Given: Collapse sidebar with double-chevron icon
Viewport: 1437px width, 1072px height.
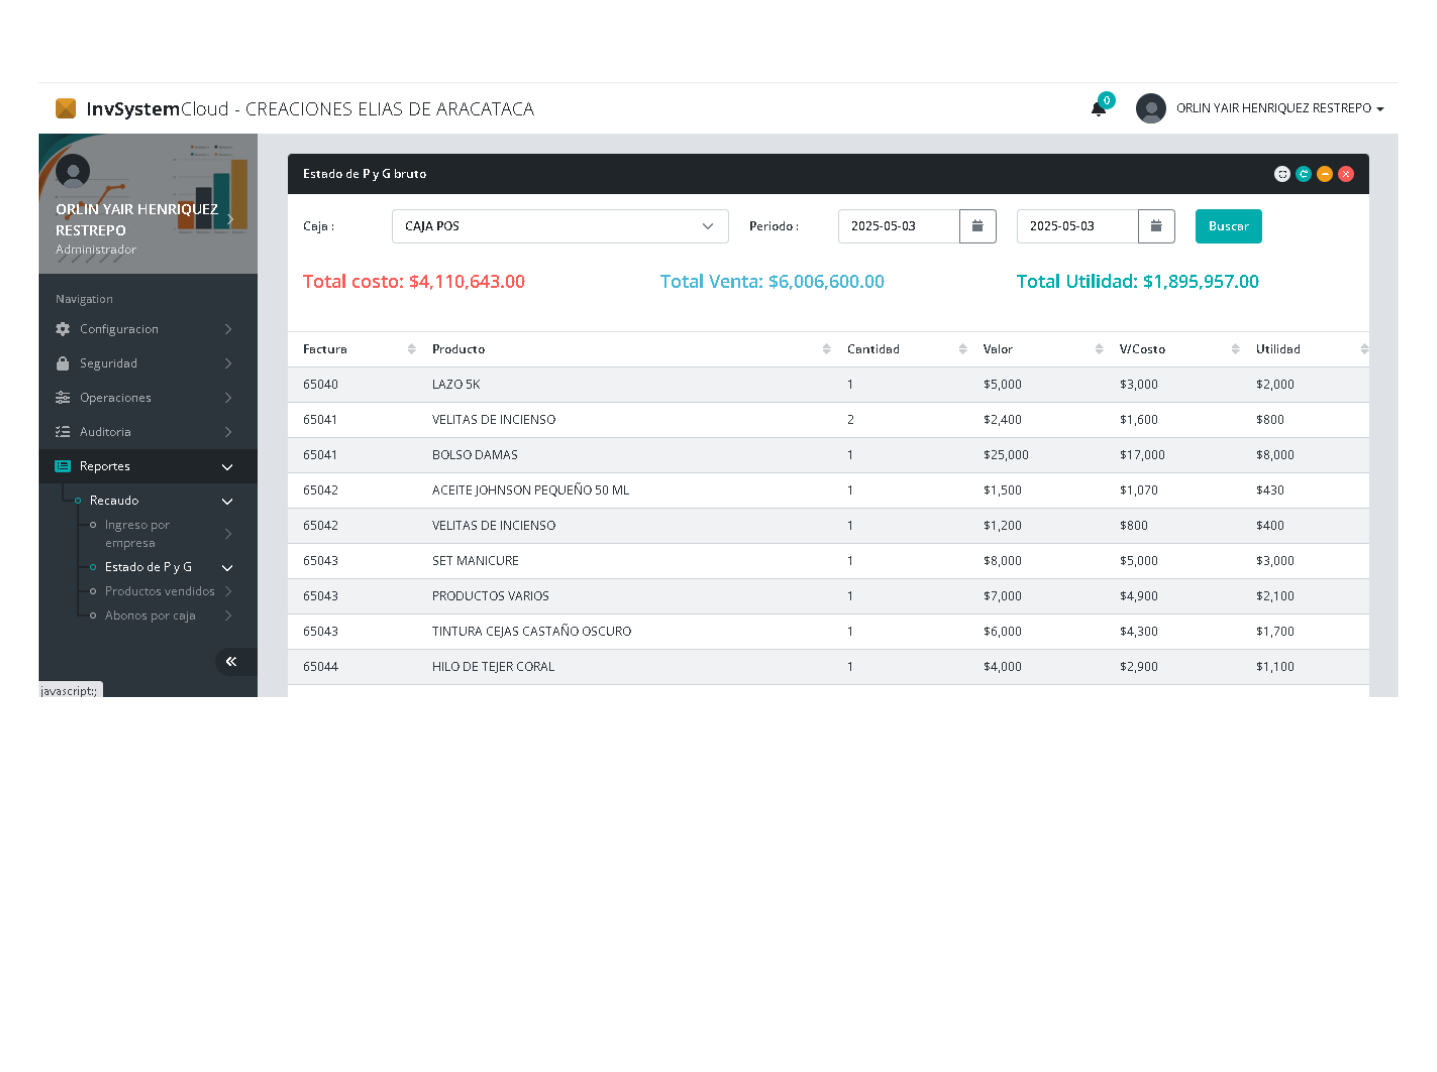Looking at the screenshot, I should click(x=231, y=661).
